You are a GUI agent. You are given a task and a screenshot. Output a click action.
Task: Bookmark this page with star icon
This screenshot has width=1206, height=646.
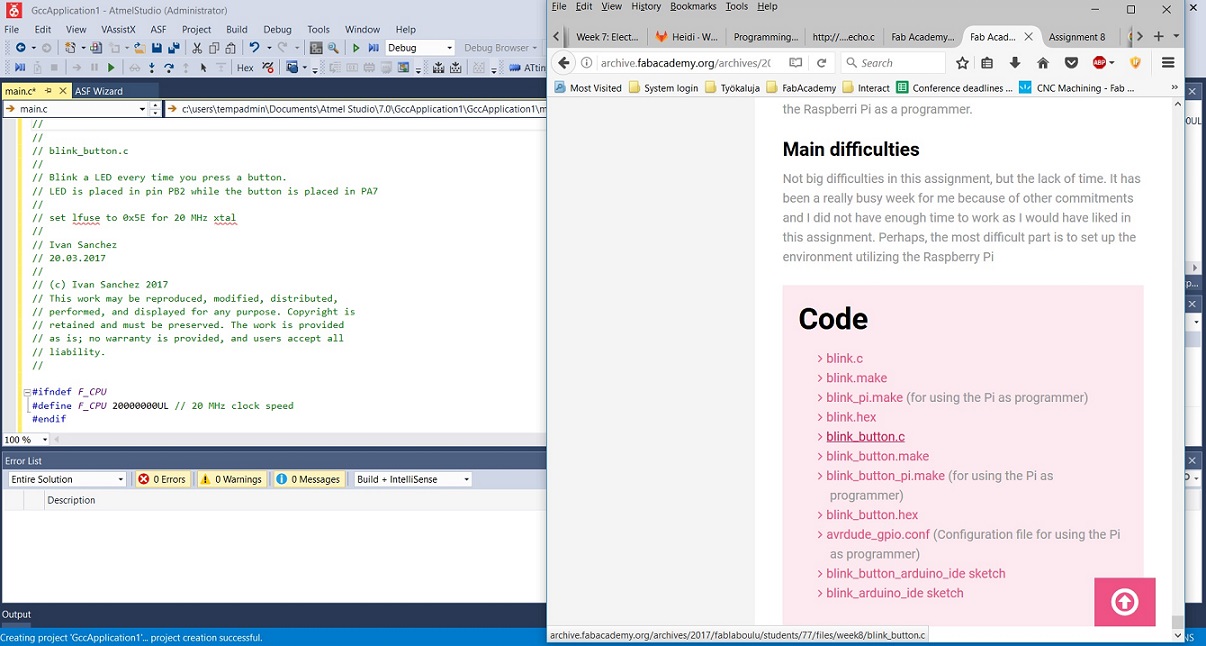coord(962,62)
